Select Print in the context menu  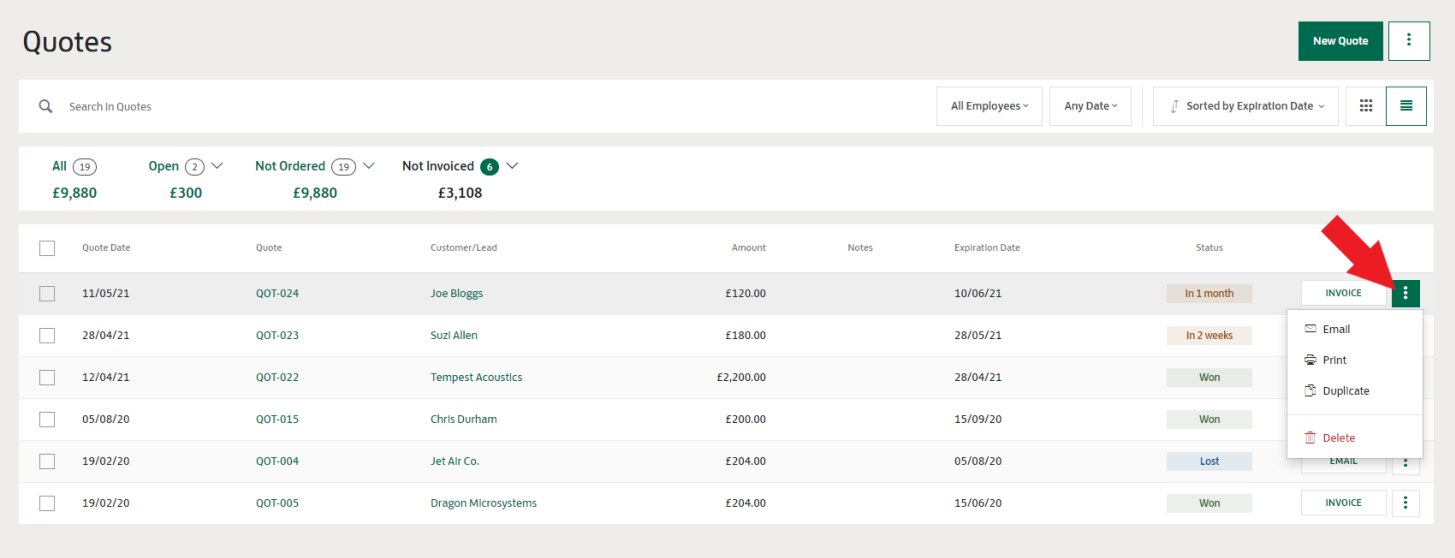(x=1334, y=360)
